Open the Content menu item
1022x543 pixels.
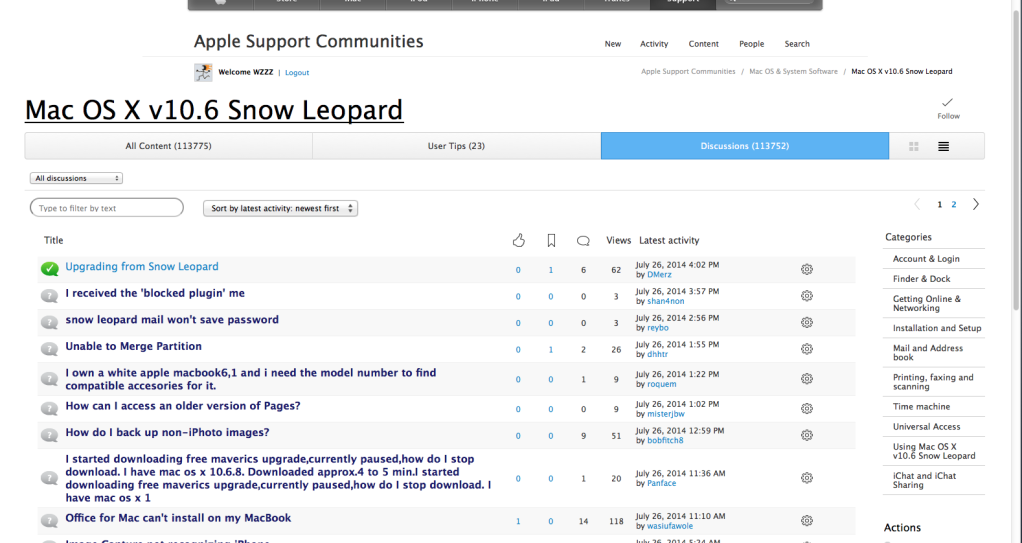703,44
